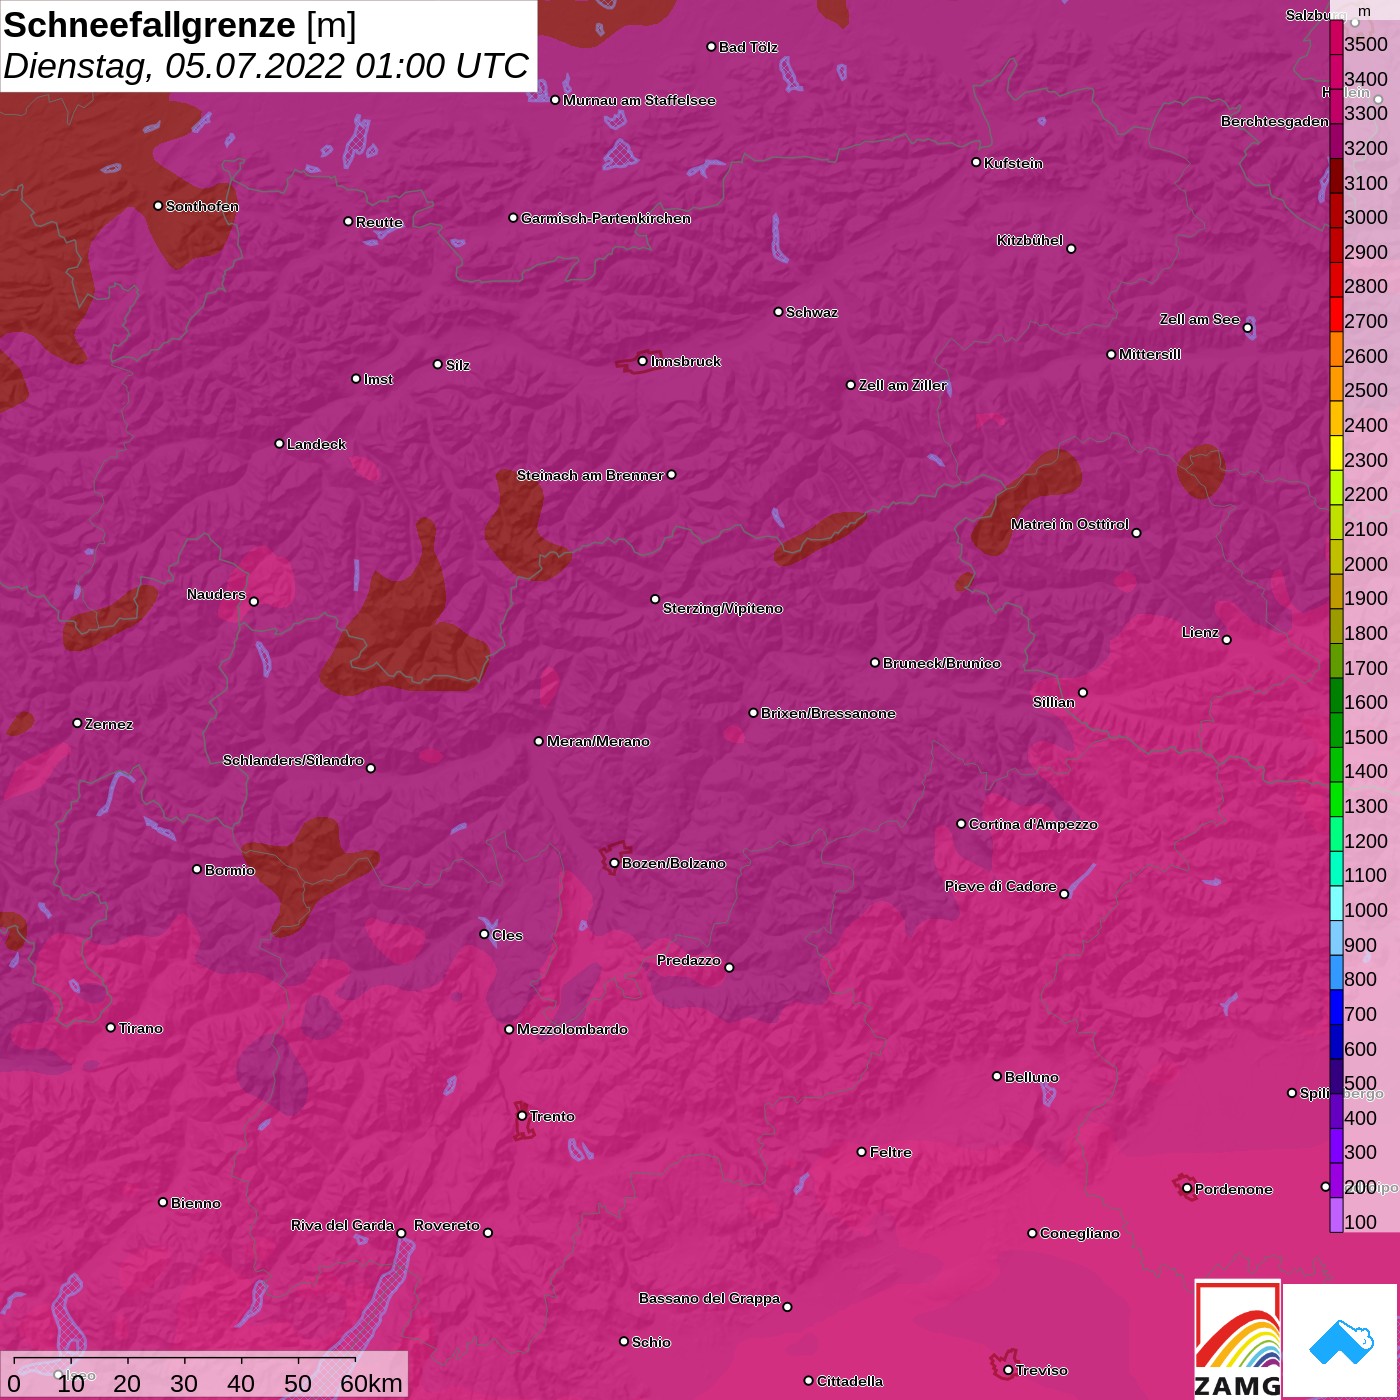The height and width of the screenshot is (1400, 1400).
Task: Click the Innsbruck city marker dot
Action: click(x=642, y=361)
